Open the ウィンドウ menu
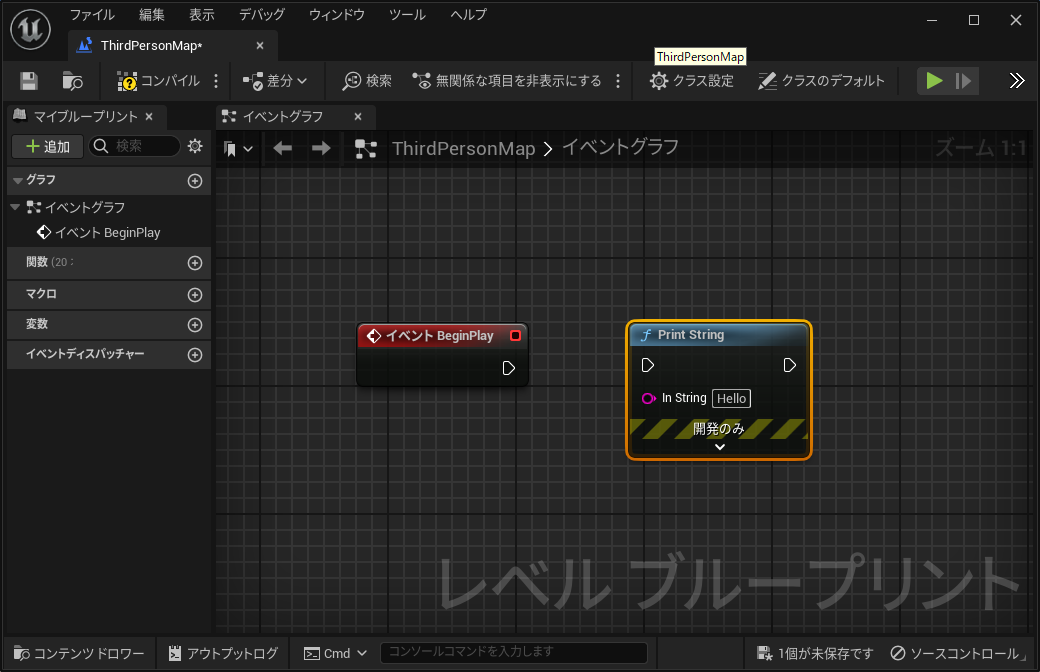This screenshot has width=1040, height=672. [337, 15]
